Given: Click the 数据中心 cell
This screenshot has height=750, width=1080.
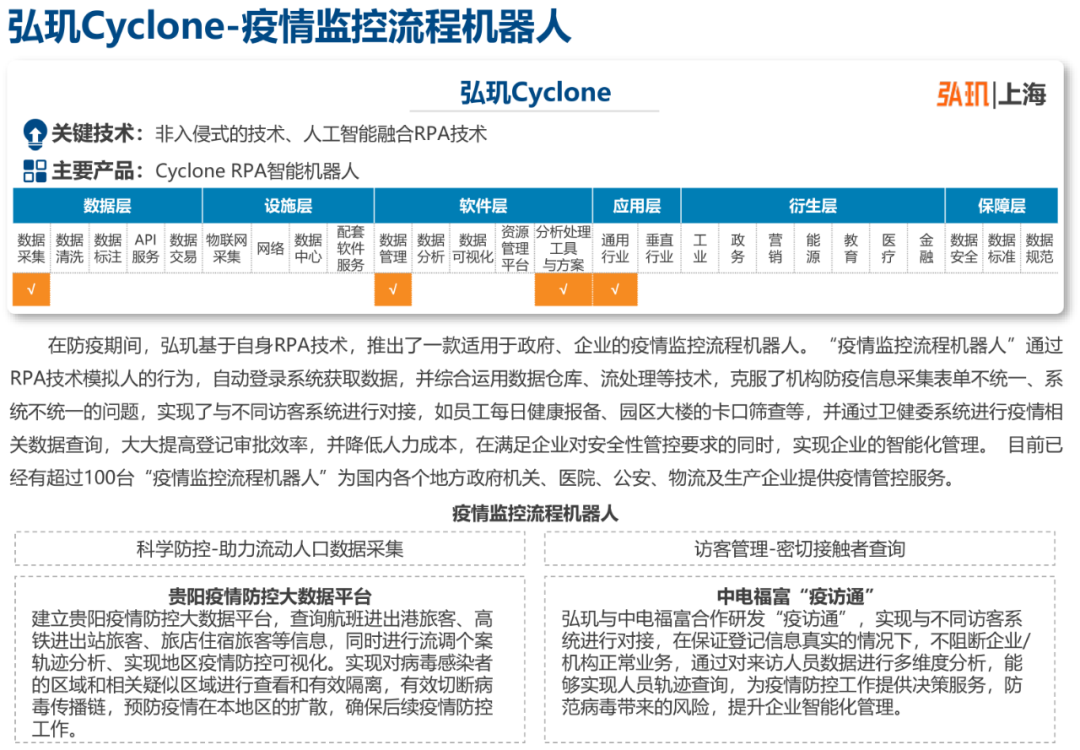Looking at the screenshot, I should tap(308, 249).
